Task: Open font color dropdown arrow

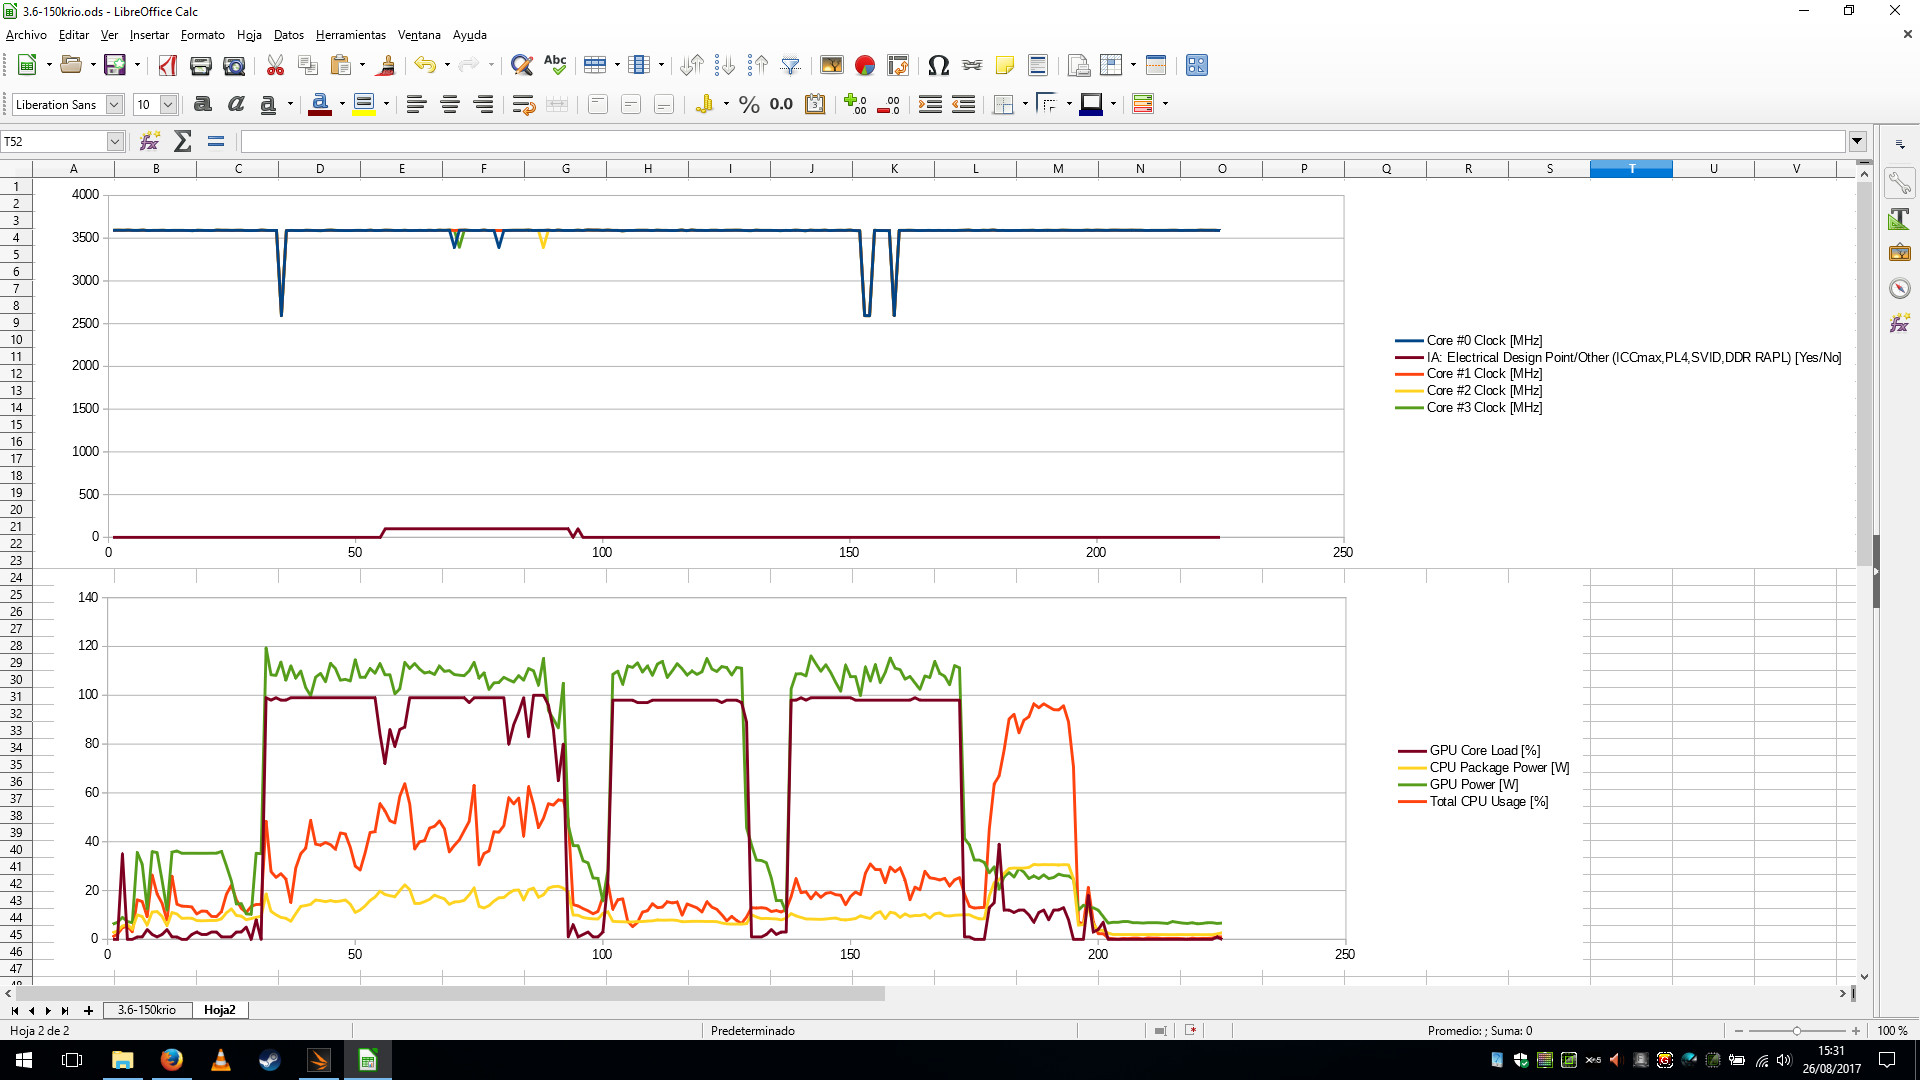Action: [x=342, y=104]
